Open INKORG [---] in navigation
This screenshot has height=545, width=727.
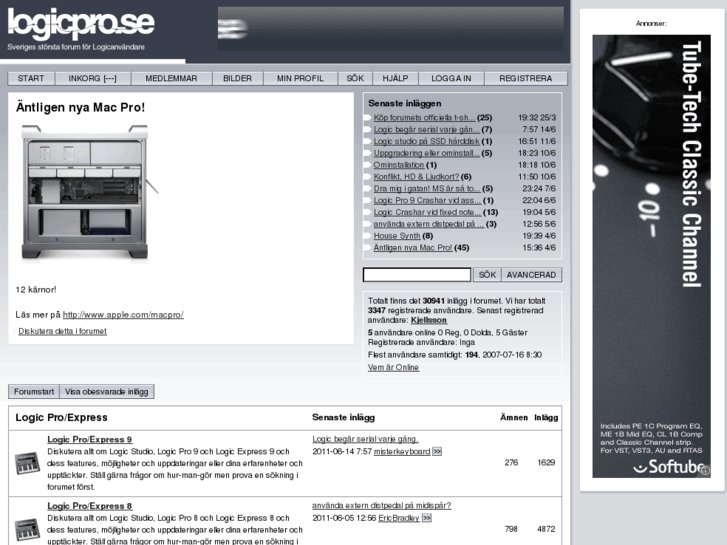(x=93, y=78)
